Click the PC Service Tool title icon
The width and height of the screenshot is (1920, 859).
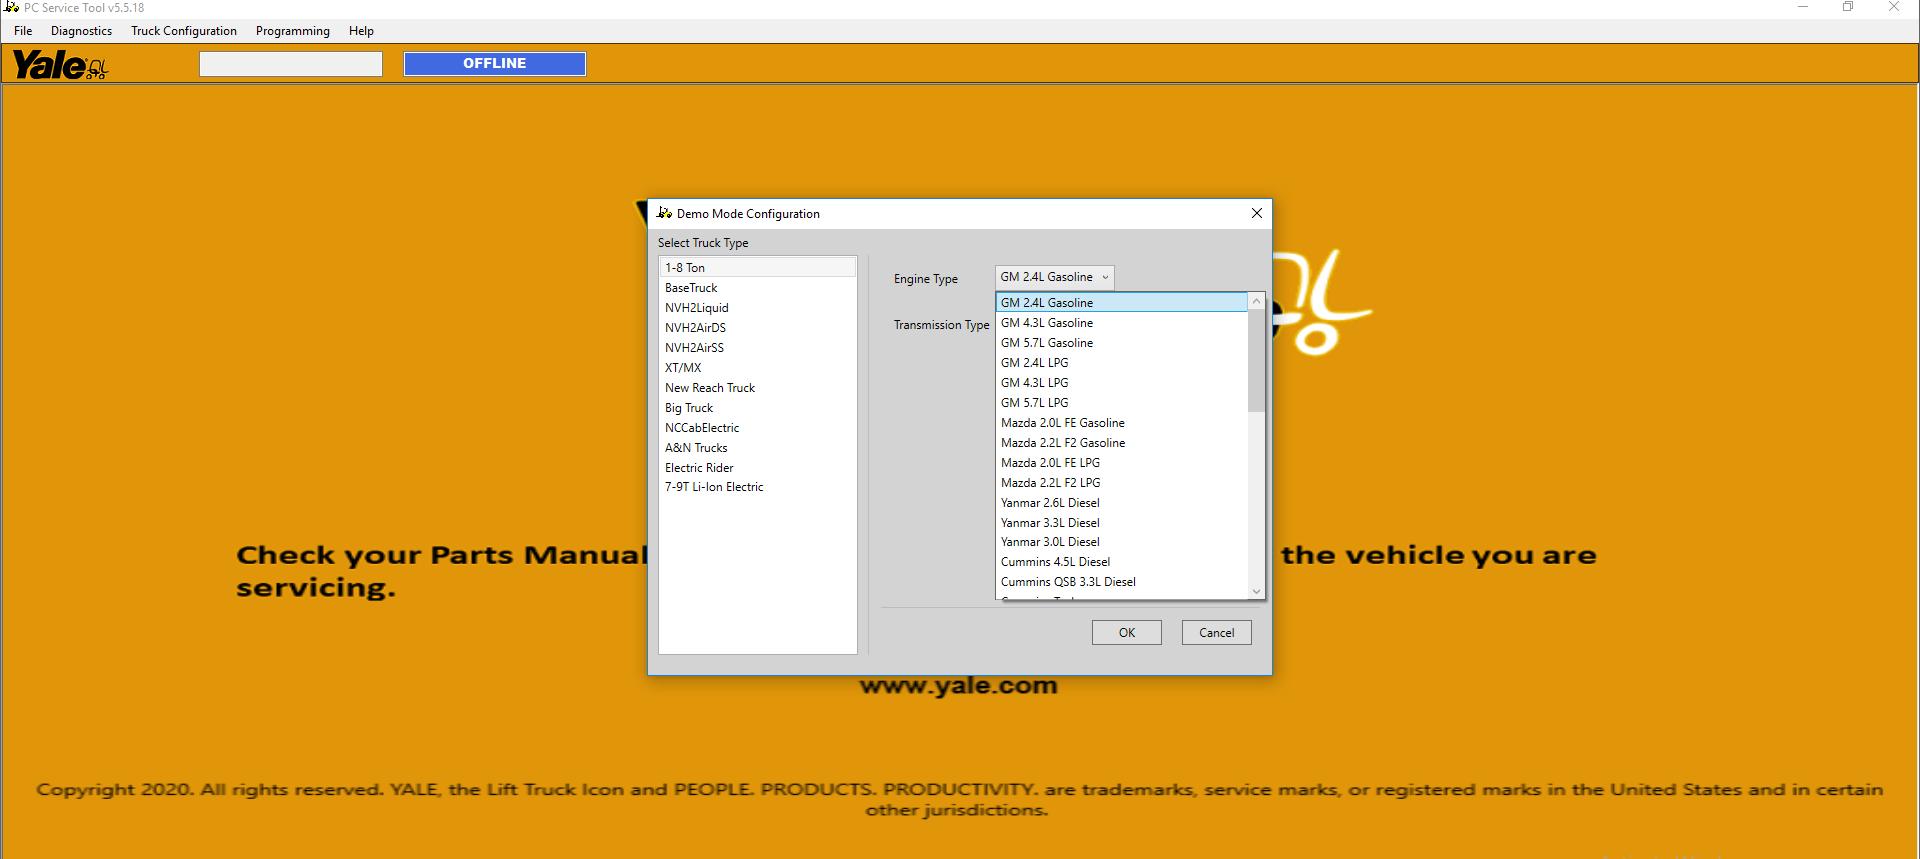(x=12, y=7)
